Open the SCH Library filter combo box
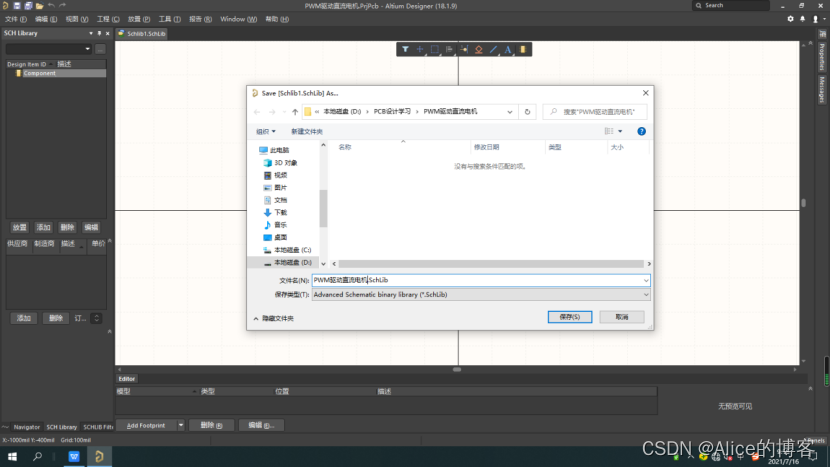 tap(50, 49)
